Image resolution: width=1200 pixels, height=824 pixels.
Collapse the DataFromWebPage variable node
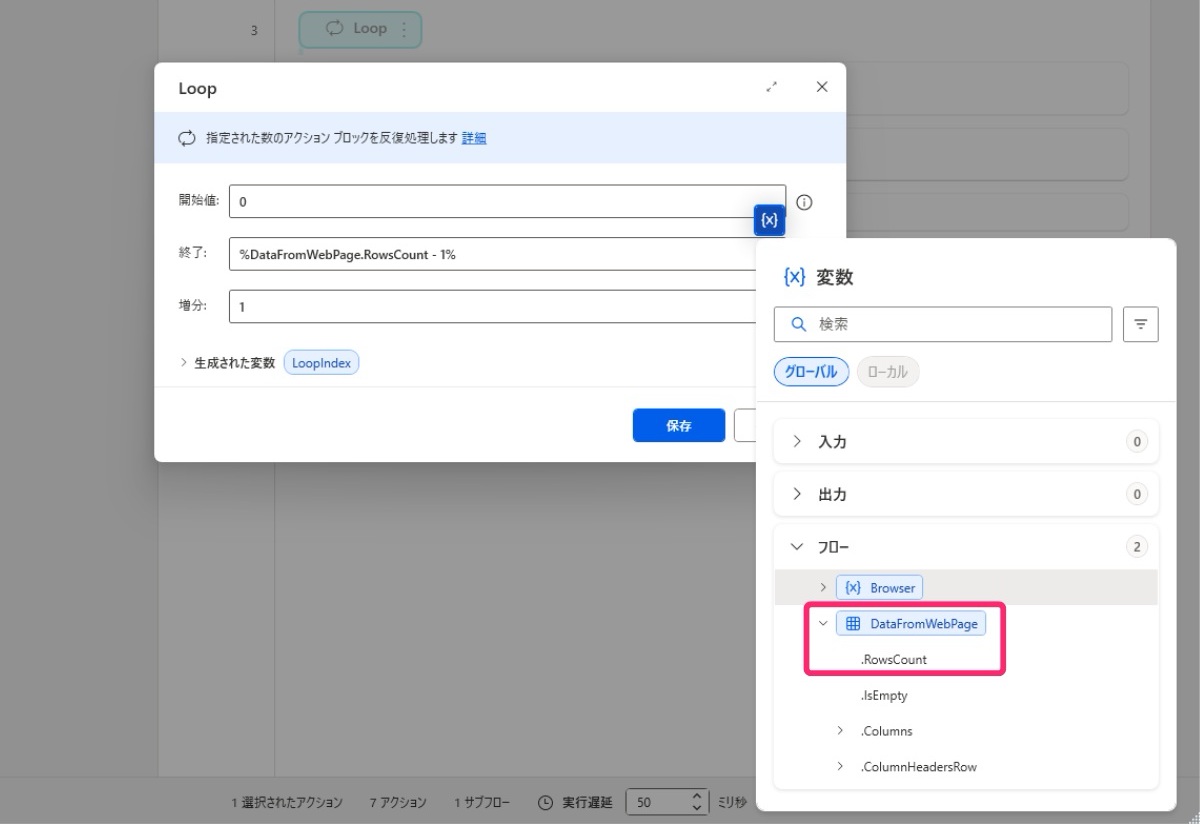pyautogui.click(x=823, y=623)
